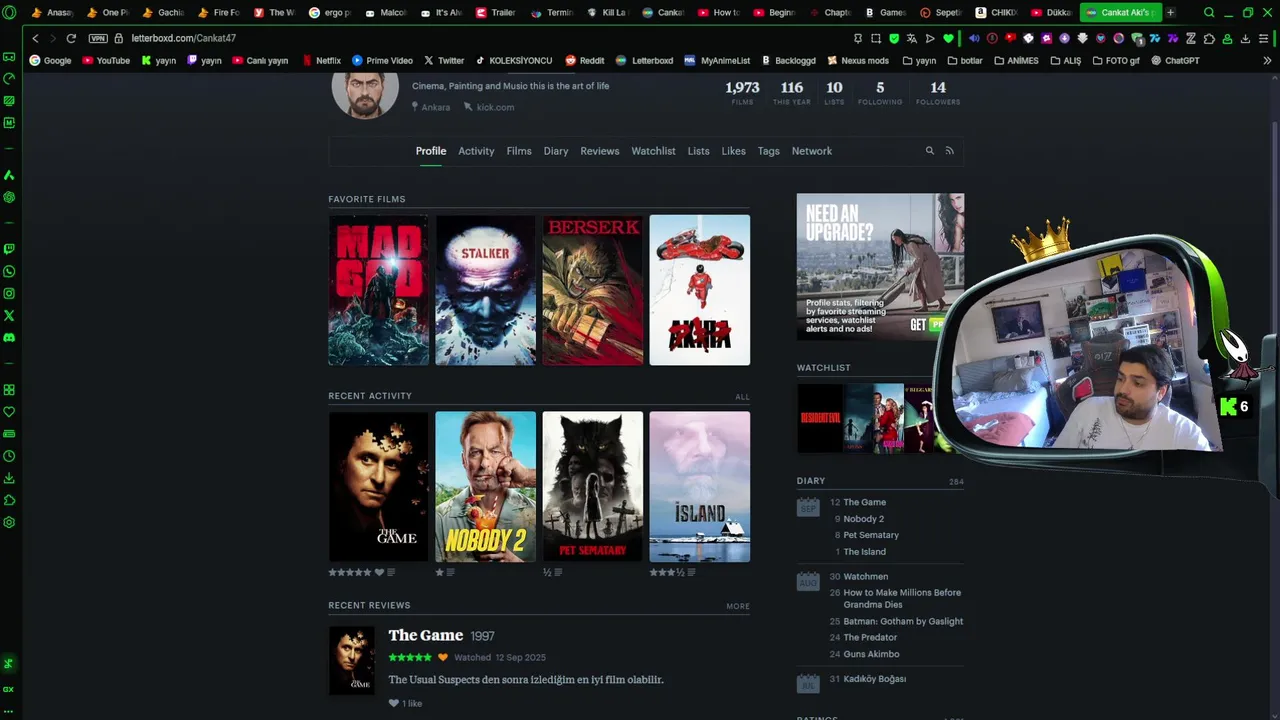Reload the page with the refresh icon
This screenshot has height=720, width=1280.
click(x=71, y=38)
